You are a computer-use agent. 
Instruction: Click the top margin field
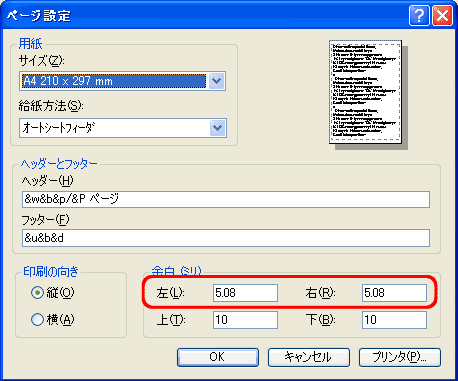[x=245, y=320]
